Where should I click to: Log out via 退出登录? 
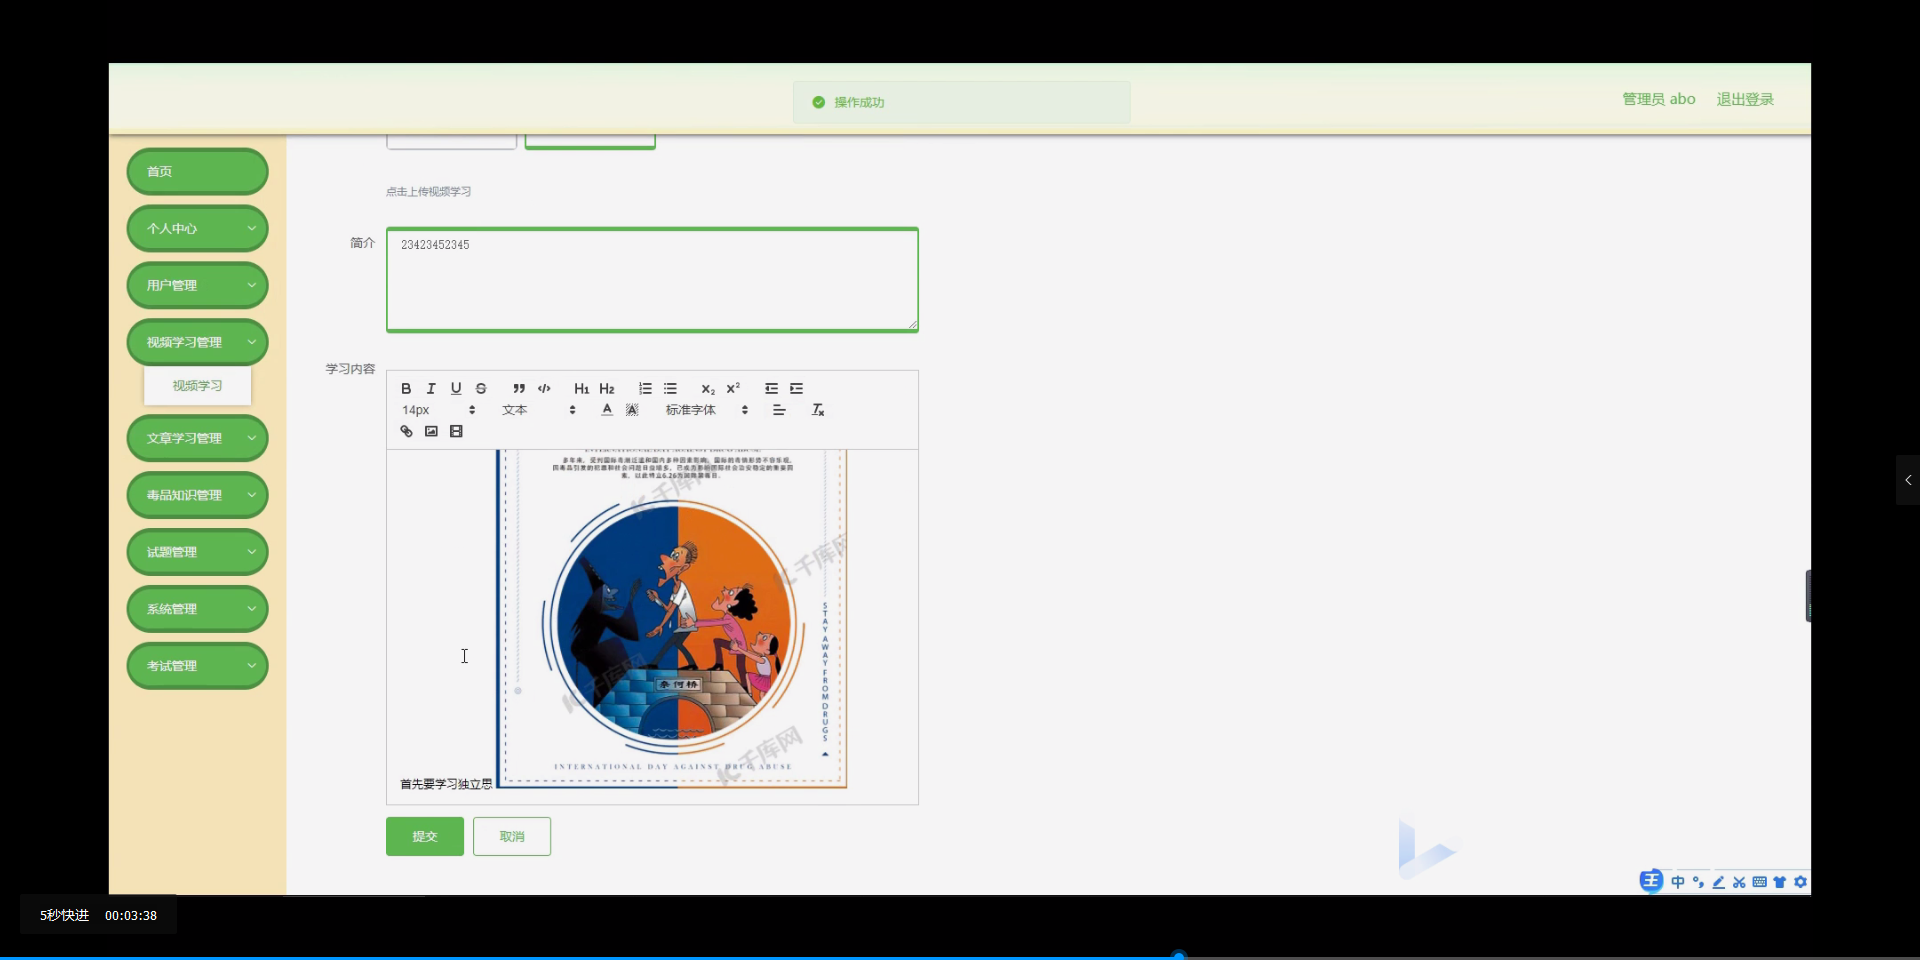tap(1745, 99)
